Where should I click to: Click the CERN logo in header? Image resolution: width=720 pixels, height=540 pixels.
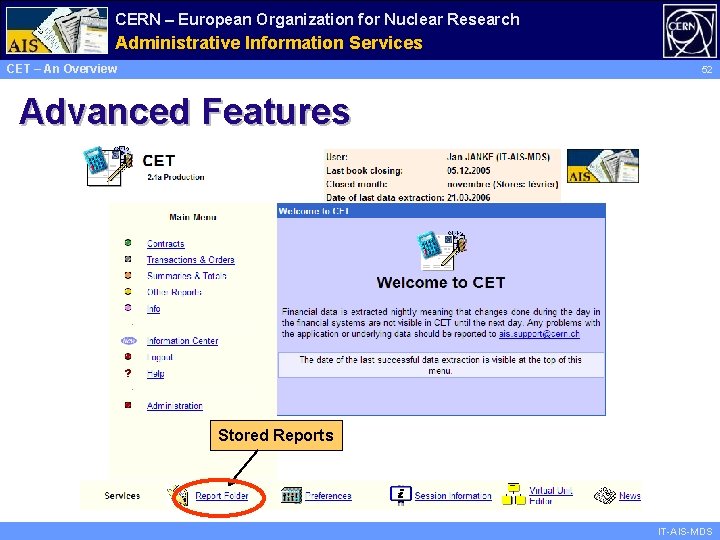[689, 31]
